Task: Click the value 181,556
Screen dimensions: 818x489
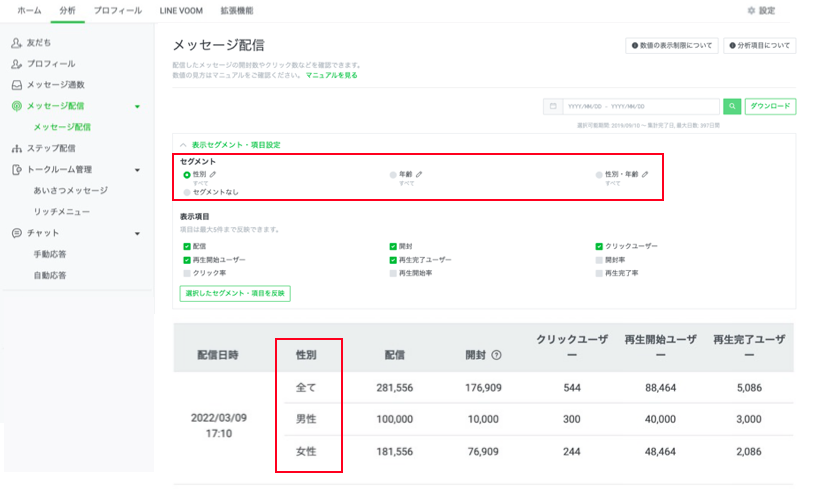Action: 394,451
